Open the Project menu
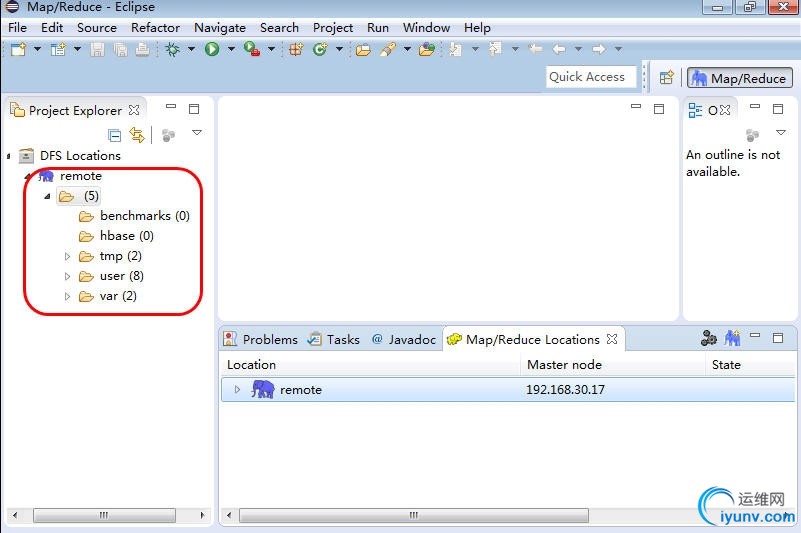The width and height of the screenshot is (801, 533). (333, 28)
